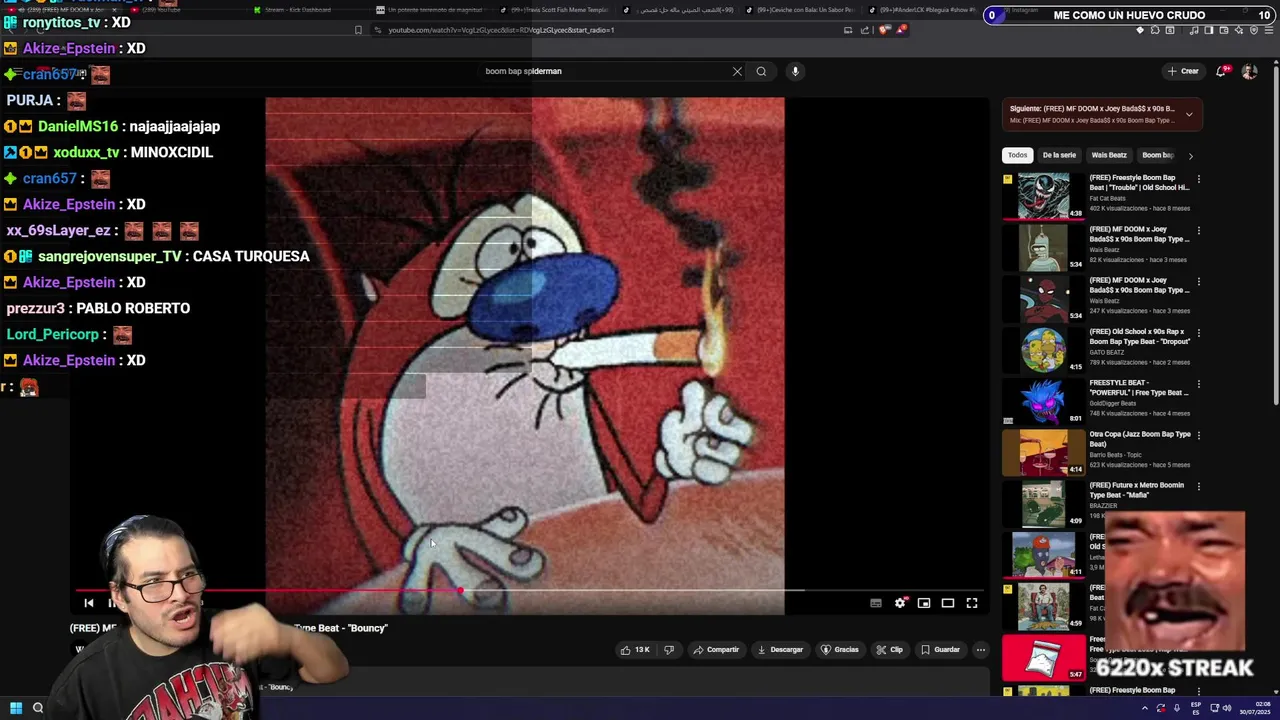Open taskbar volume control
The height and width of the screenshot is (720, 1280).
[1227, 708]
